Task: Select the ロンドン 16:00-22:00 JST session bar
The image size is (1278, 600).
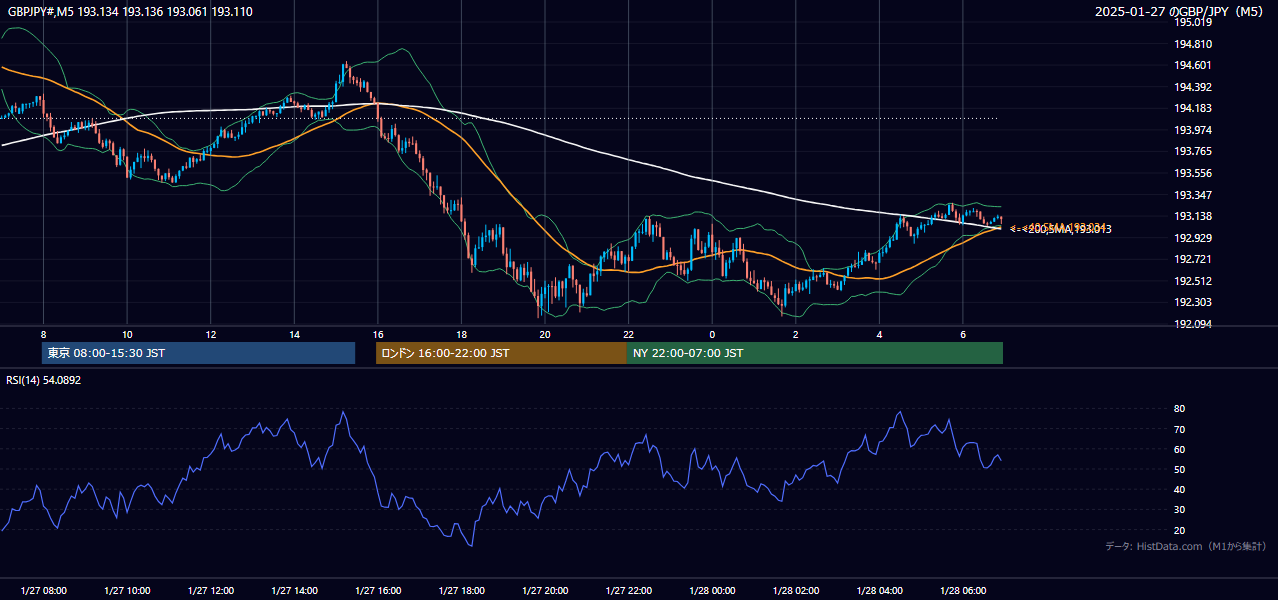Action: (x=501, y=353)
